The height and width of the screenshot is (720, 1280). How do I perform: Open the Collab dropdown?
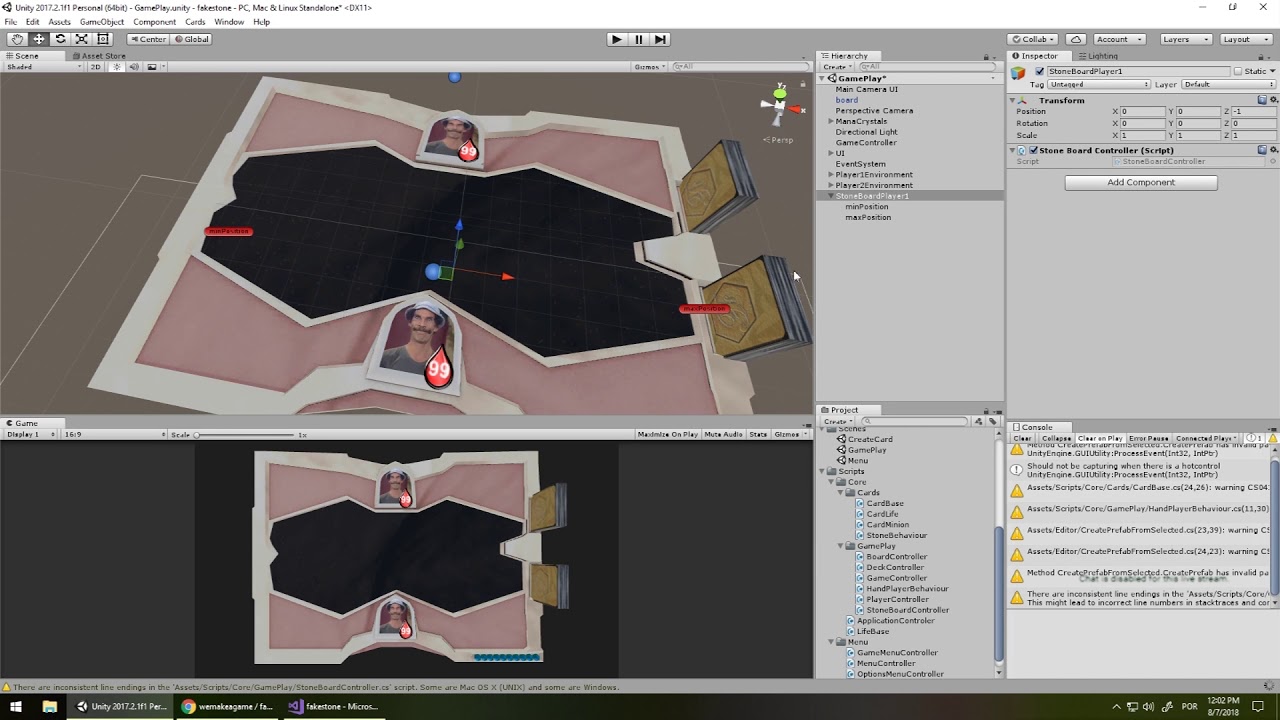1034,39
